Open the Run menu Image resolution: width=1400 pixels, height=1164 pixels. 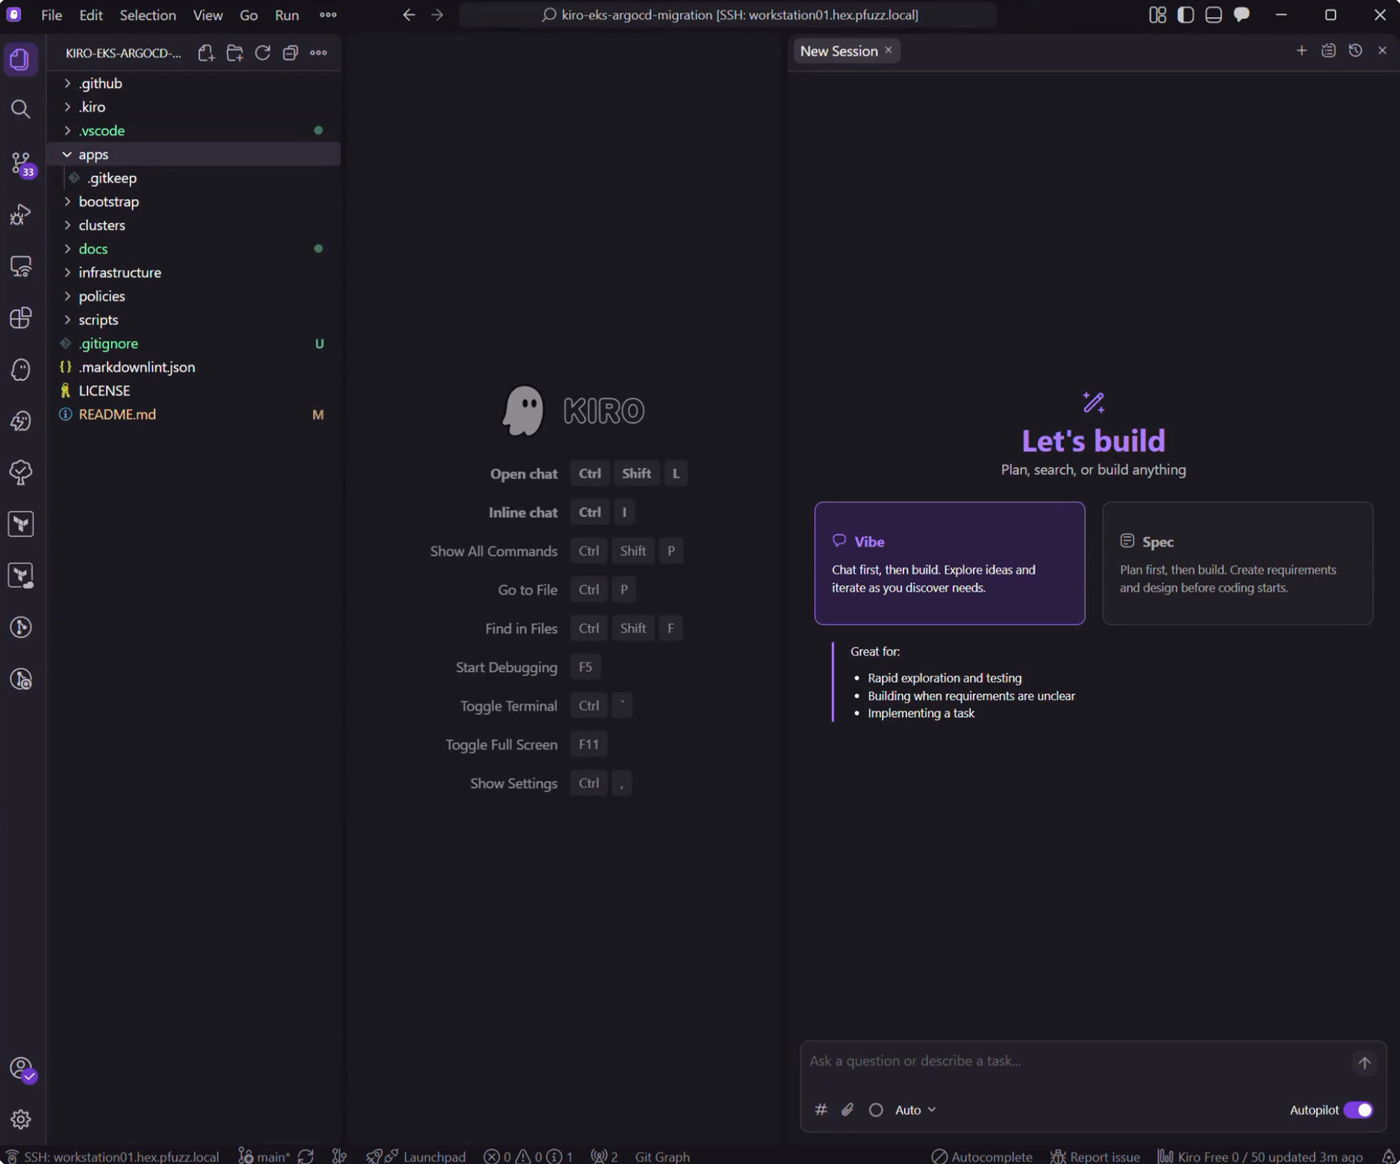pyautogui.click(x=287, y=15)
